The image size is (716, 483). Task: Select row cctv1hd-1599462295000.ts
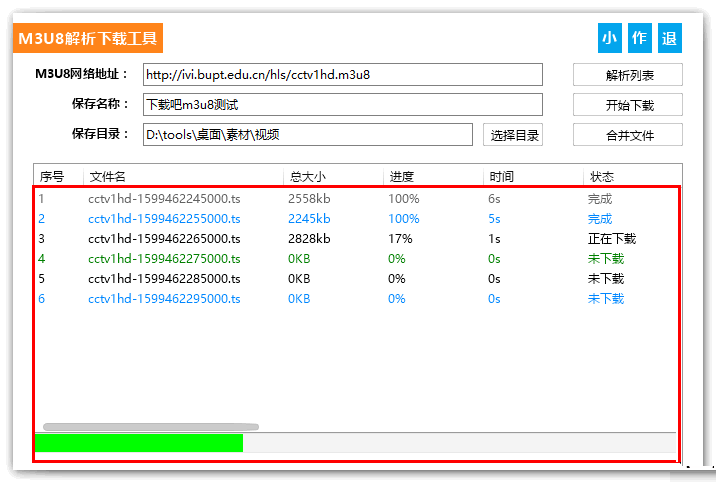[356, 299]
